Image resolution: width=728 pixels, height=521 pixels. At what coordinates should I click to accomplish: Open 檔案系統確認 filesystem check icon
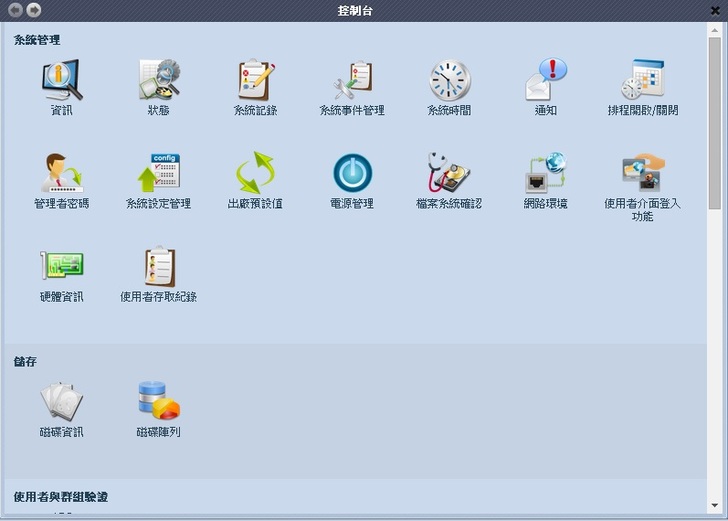tap(449, 173)
